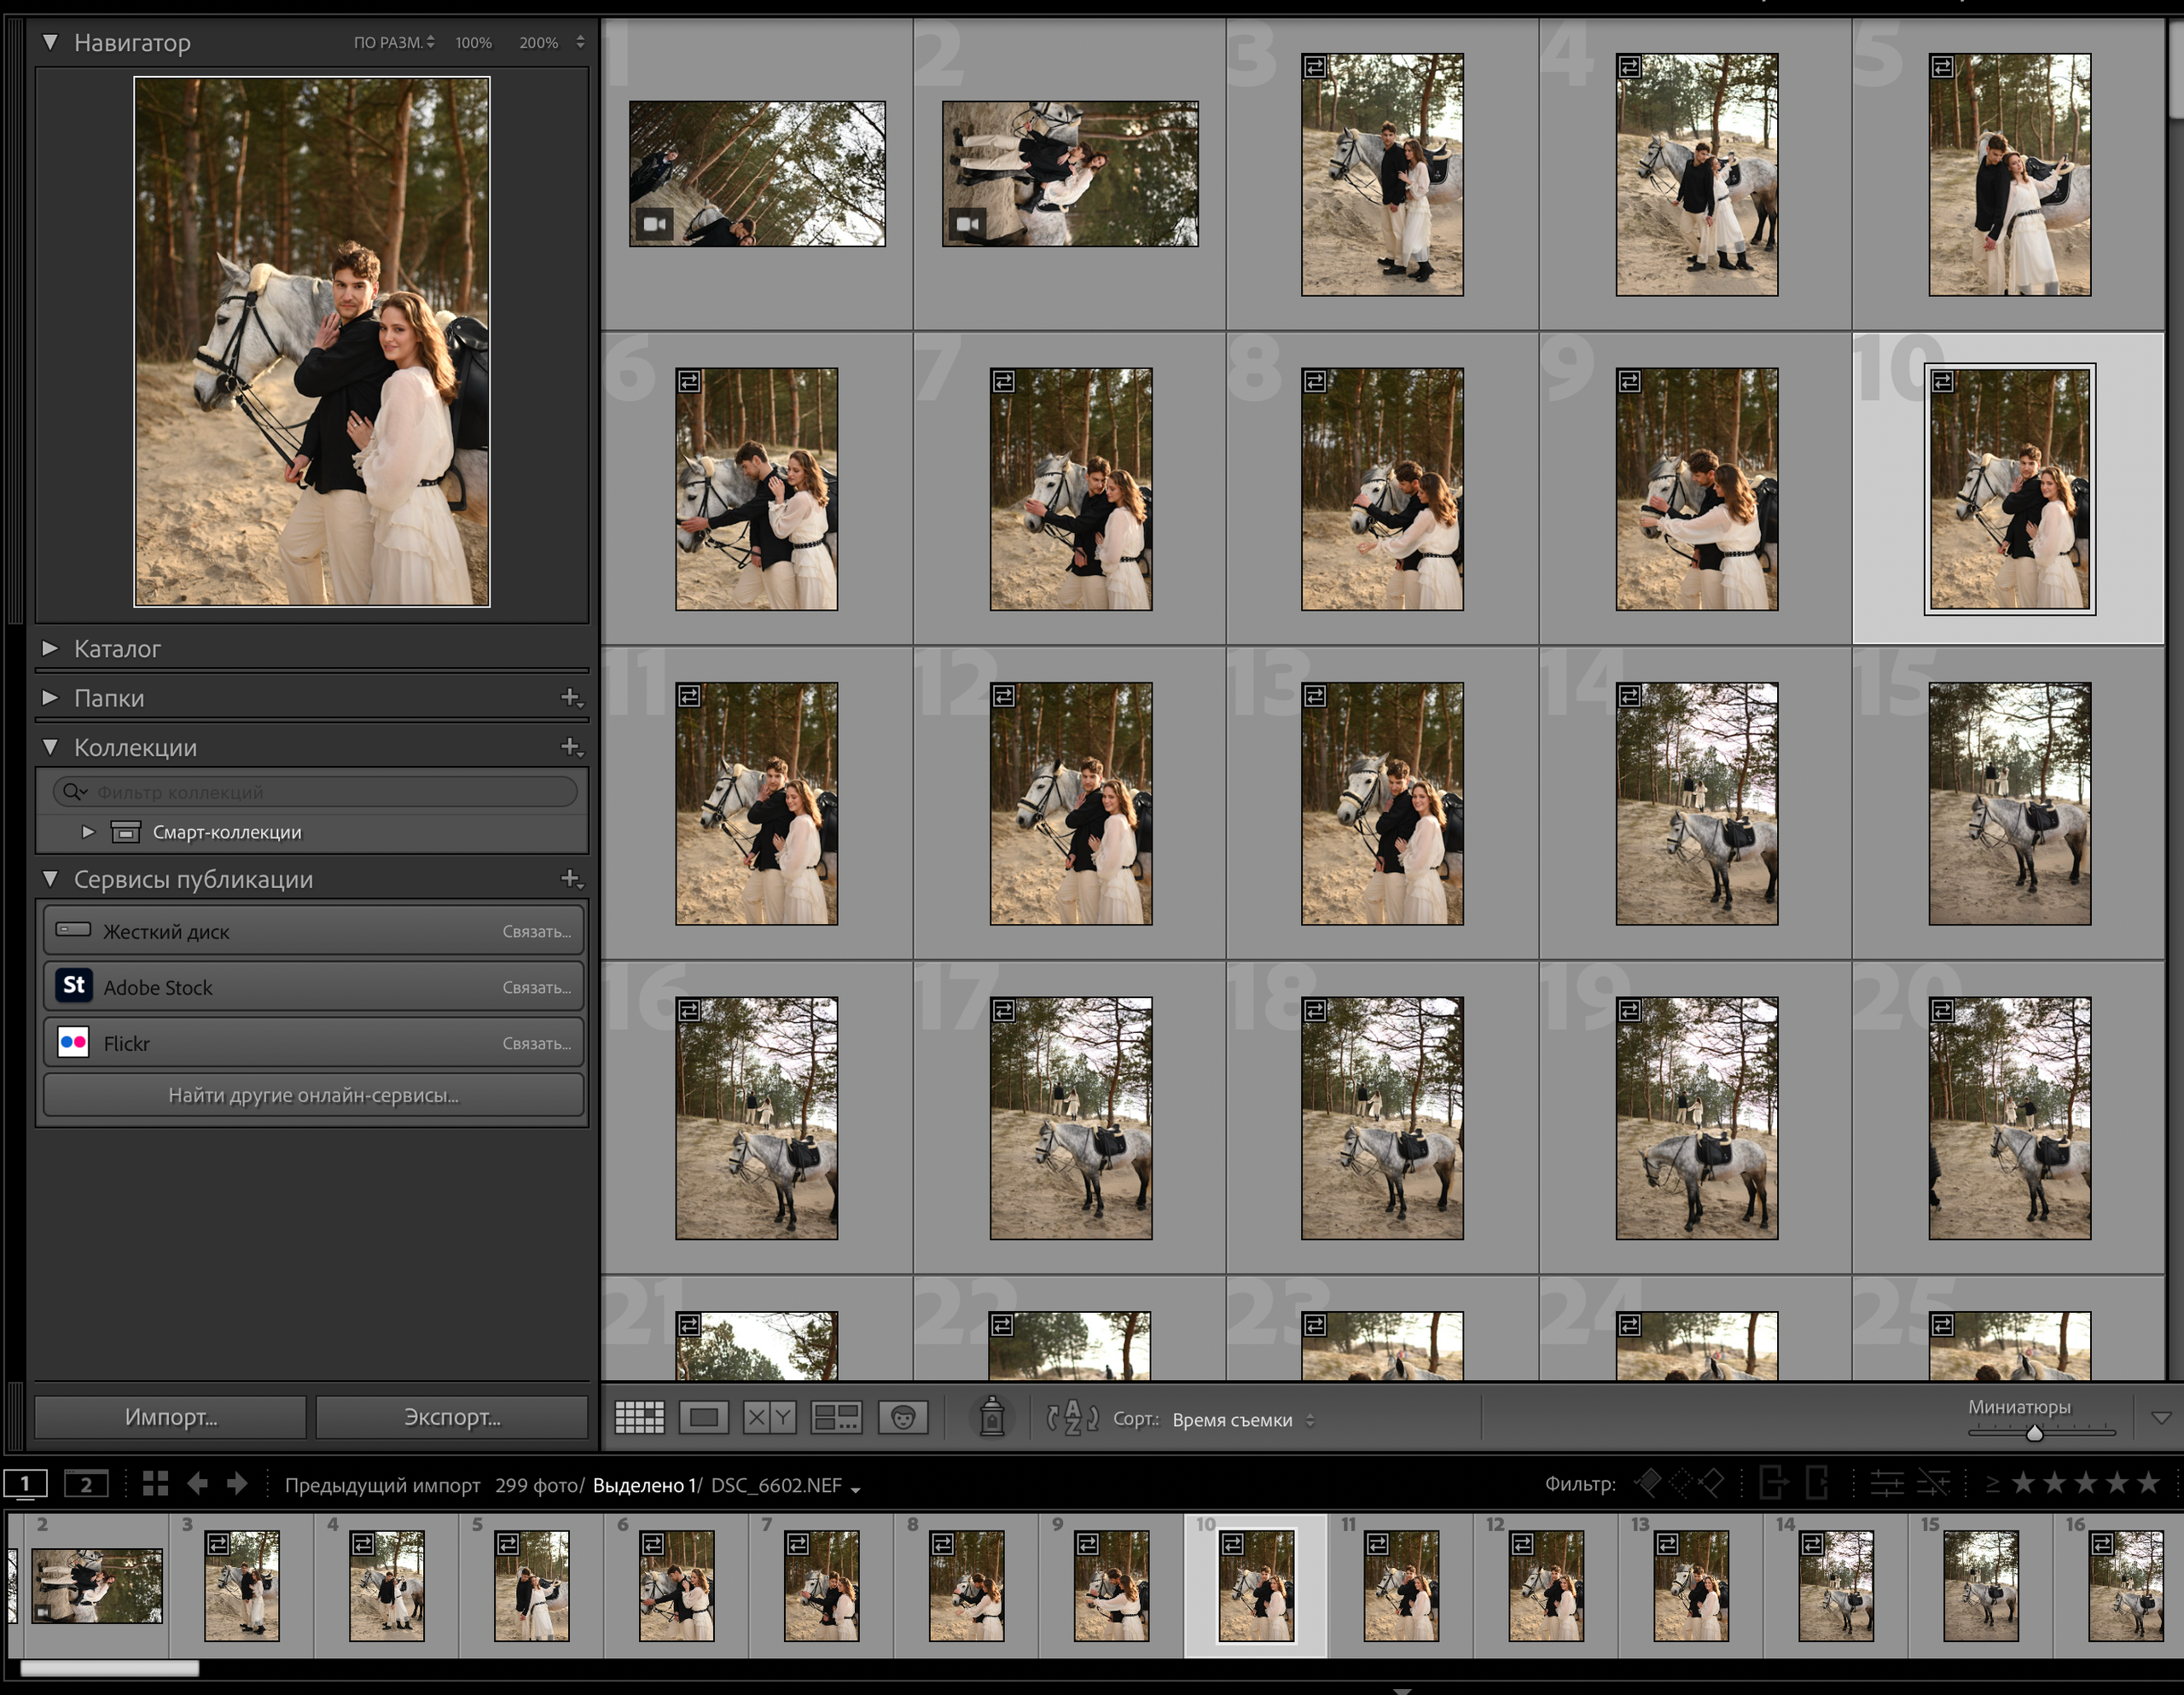This screenshot has height=1695, width=2184.
Task: Select the Painter spray can tool
Action: click(x=991, y=1417)
